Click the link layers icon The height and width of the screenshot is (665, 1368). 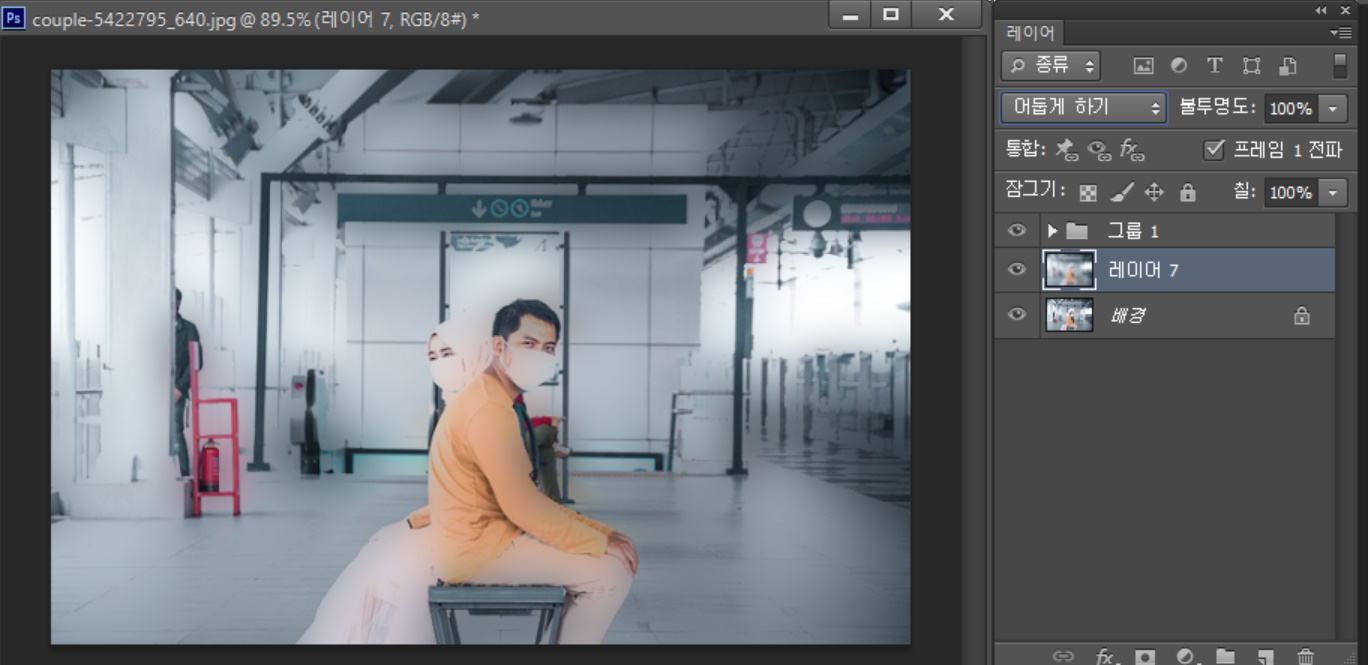[x=1064, y=656]
